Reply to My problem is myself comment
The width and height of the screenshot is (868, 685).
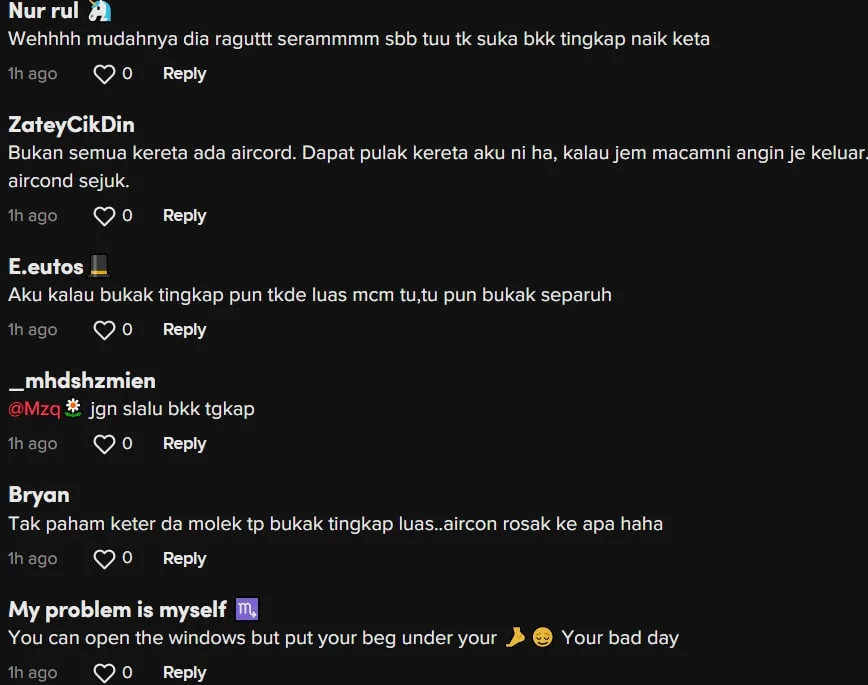coord(184,672)
